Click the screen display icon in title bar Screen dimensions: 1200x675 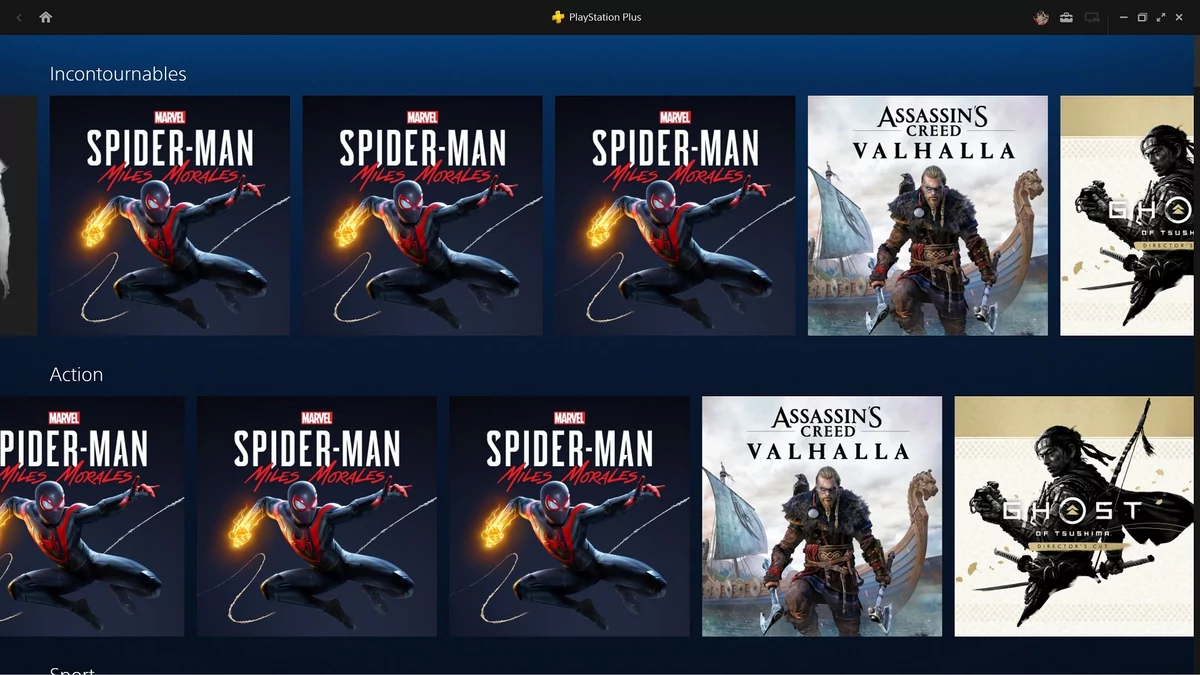coord(1092,17)
